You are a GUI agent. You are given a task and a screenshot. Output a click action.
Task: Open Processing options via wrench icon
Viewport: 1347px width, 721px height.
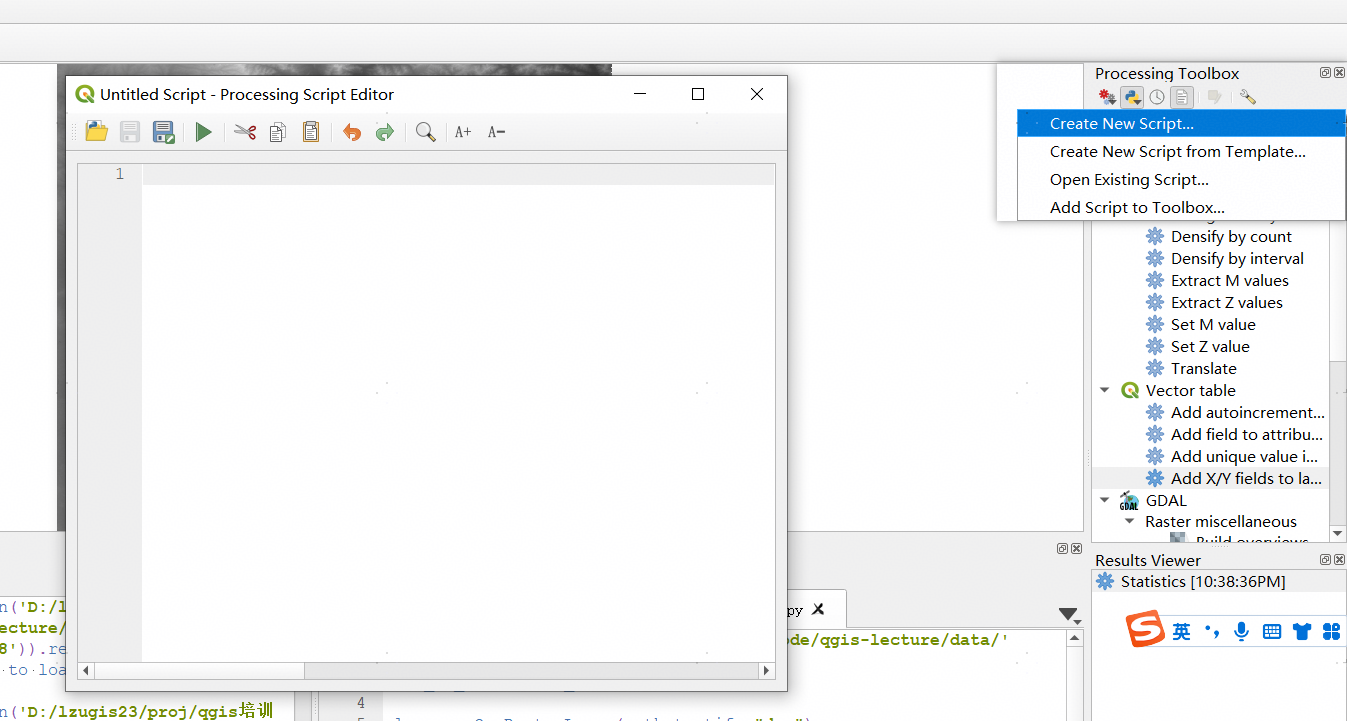(1247, 97)
